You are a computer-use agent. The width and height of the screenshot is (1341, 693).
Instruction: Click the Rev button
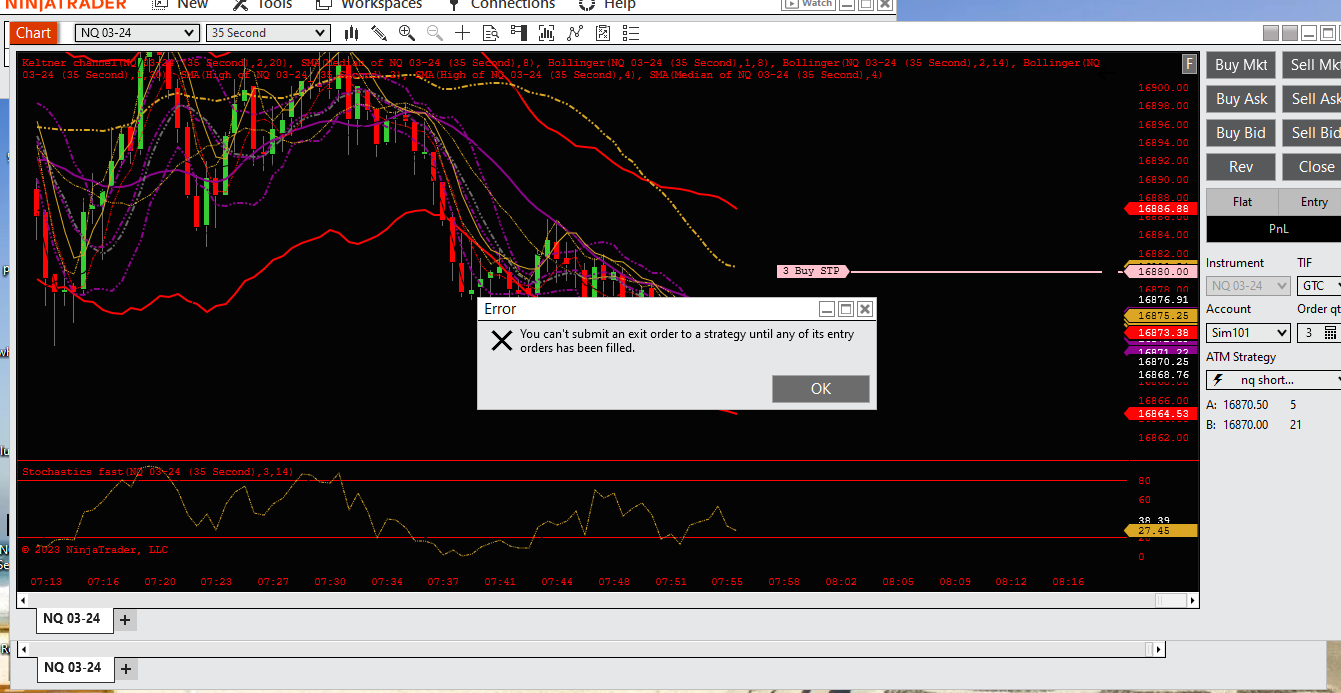(1241, 167)
